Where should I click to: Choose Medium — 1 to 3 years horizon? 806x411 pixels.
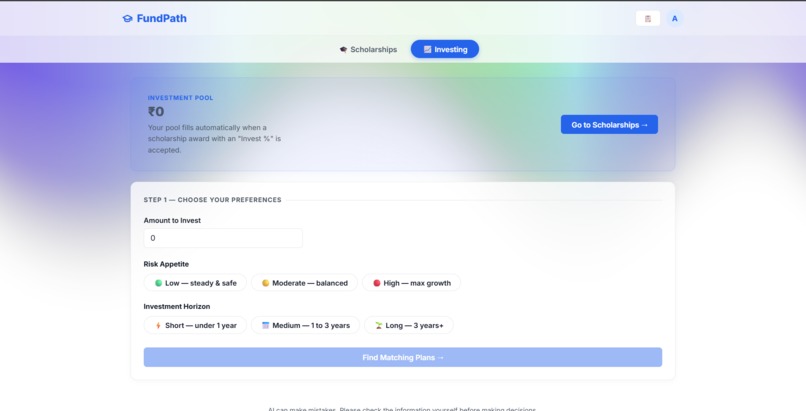pos(305,325)
